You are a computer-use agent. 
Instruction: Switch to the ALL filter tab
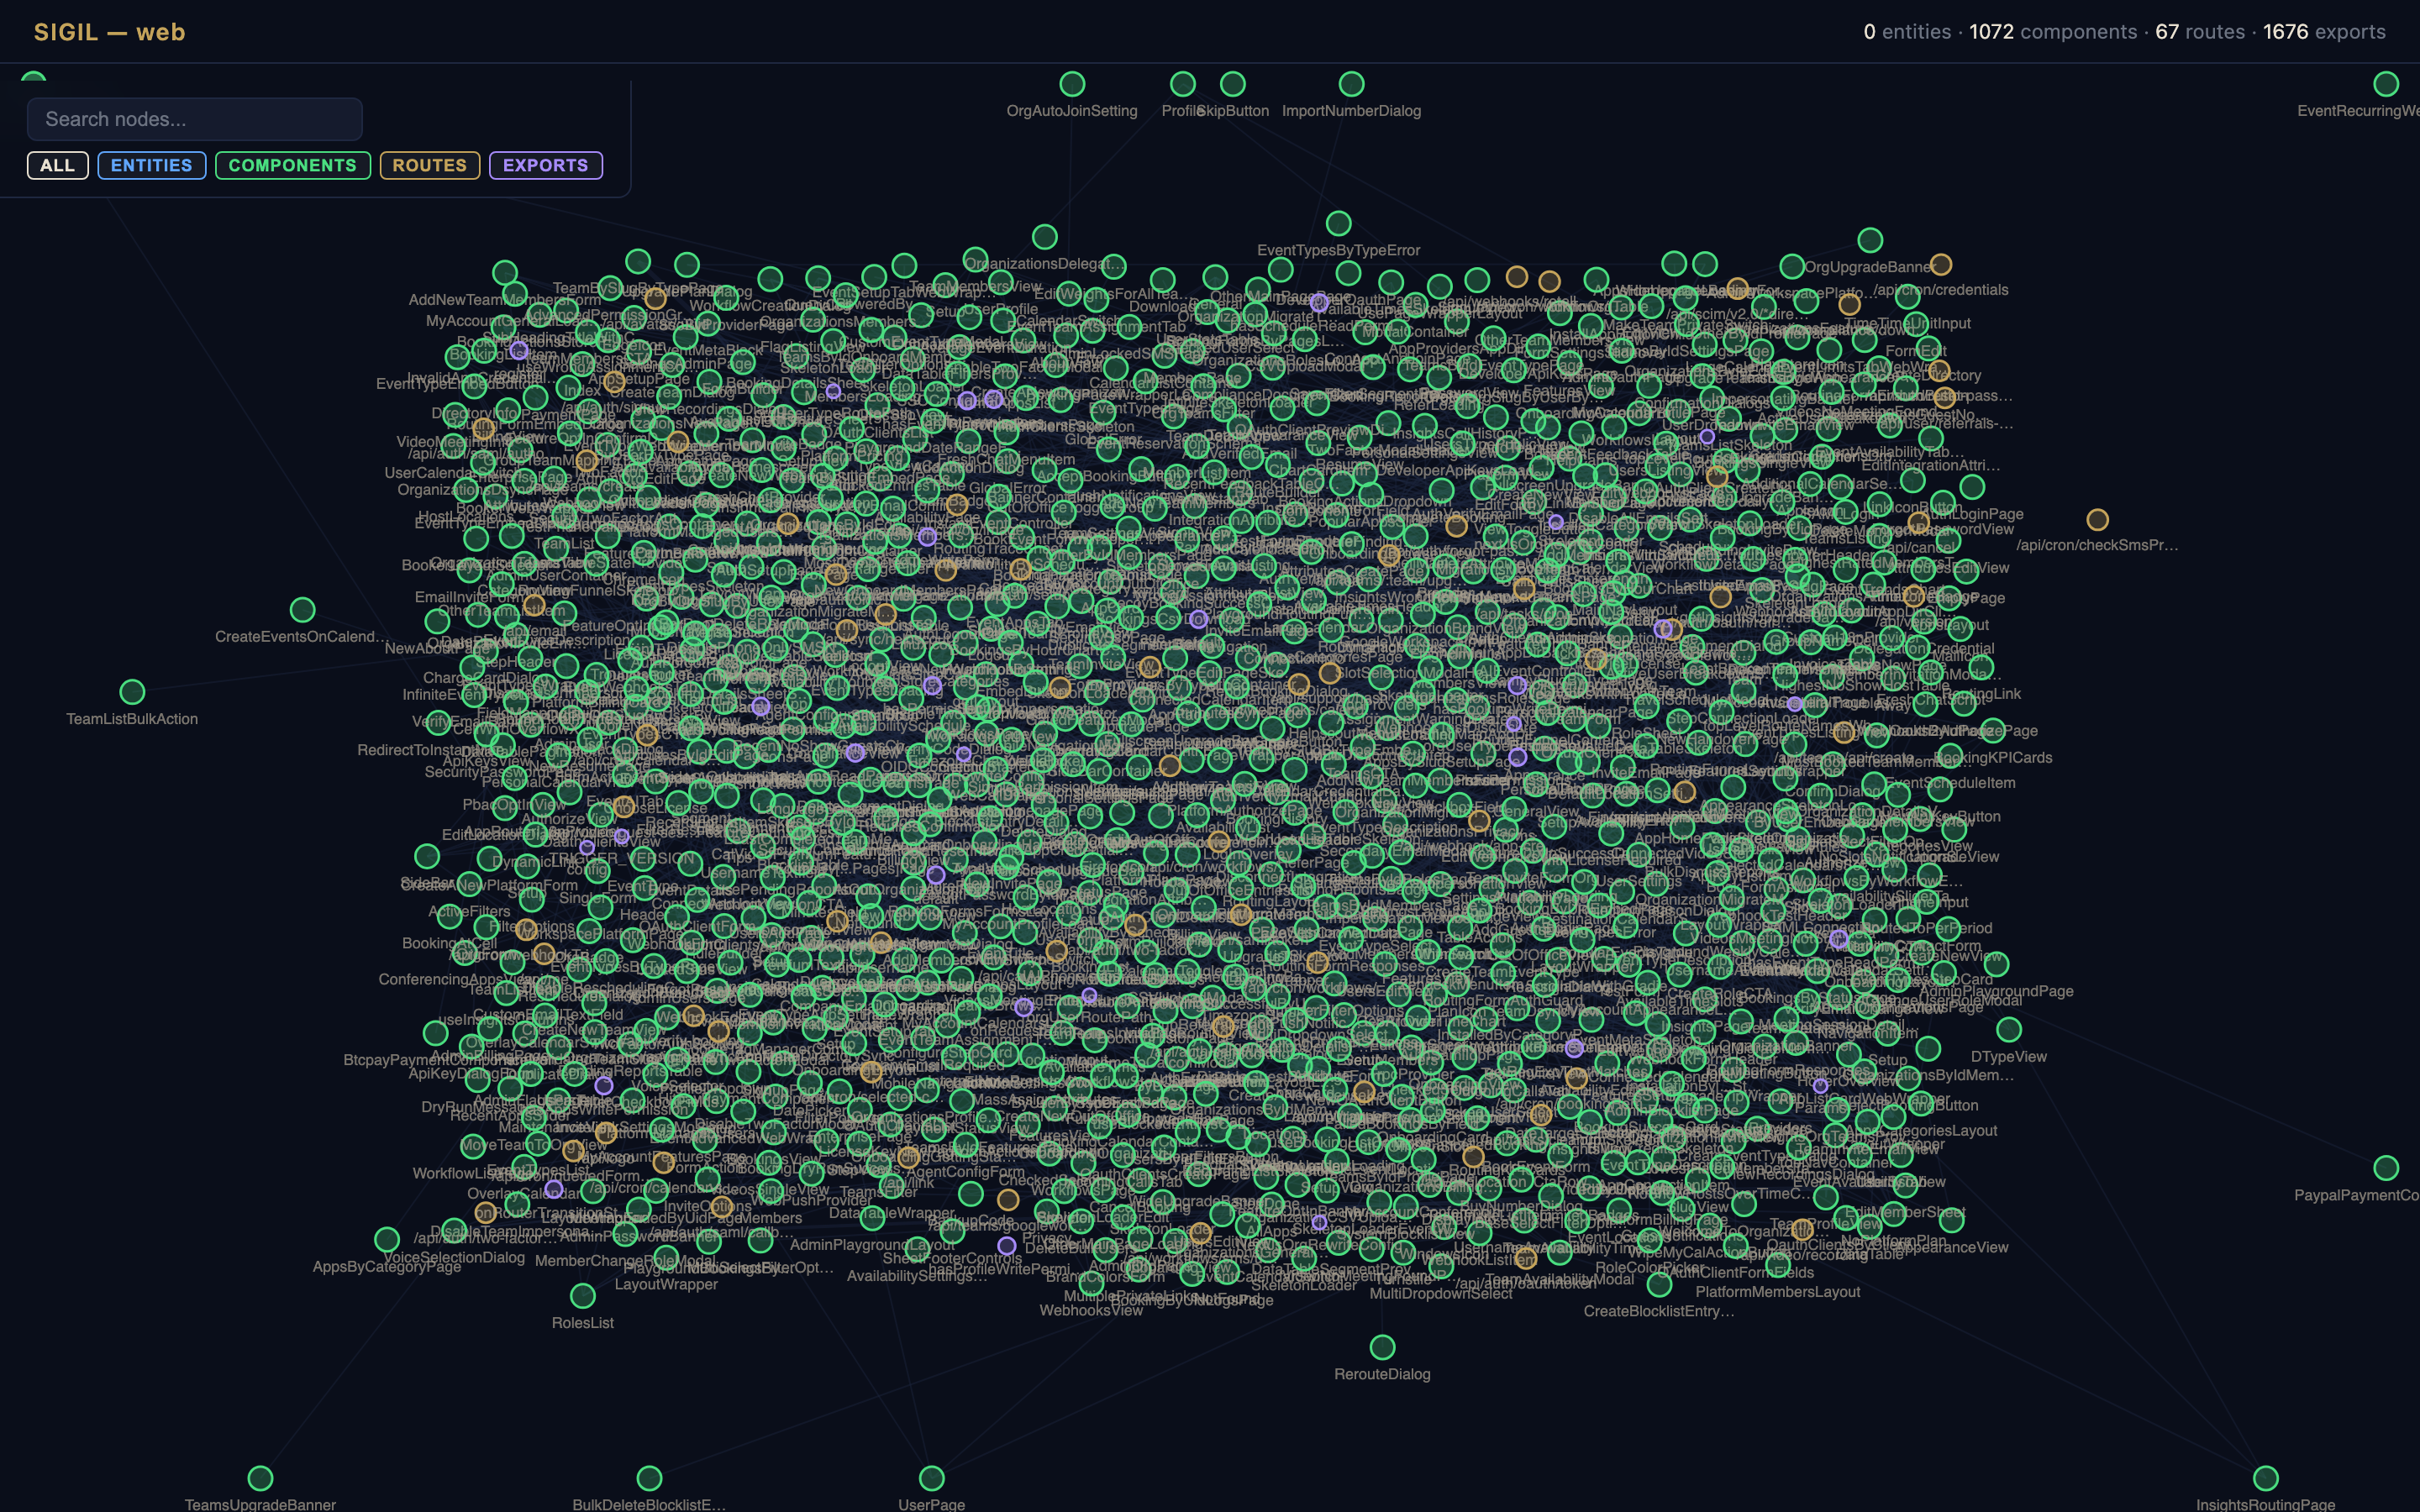57,165
